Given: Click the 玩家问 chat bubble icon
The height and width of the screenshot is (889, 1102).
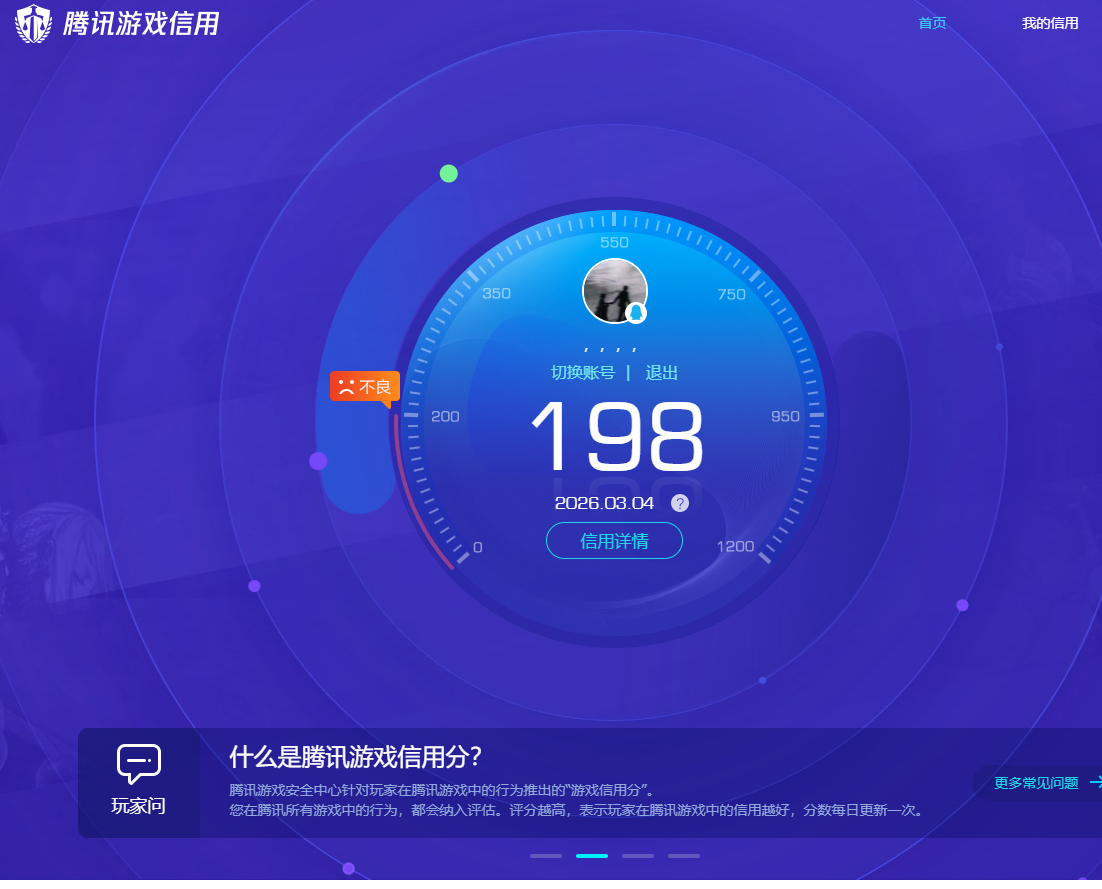Looking at the screenshot, I should coord(138,764).
